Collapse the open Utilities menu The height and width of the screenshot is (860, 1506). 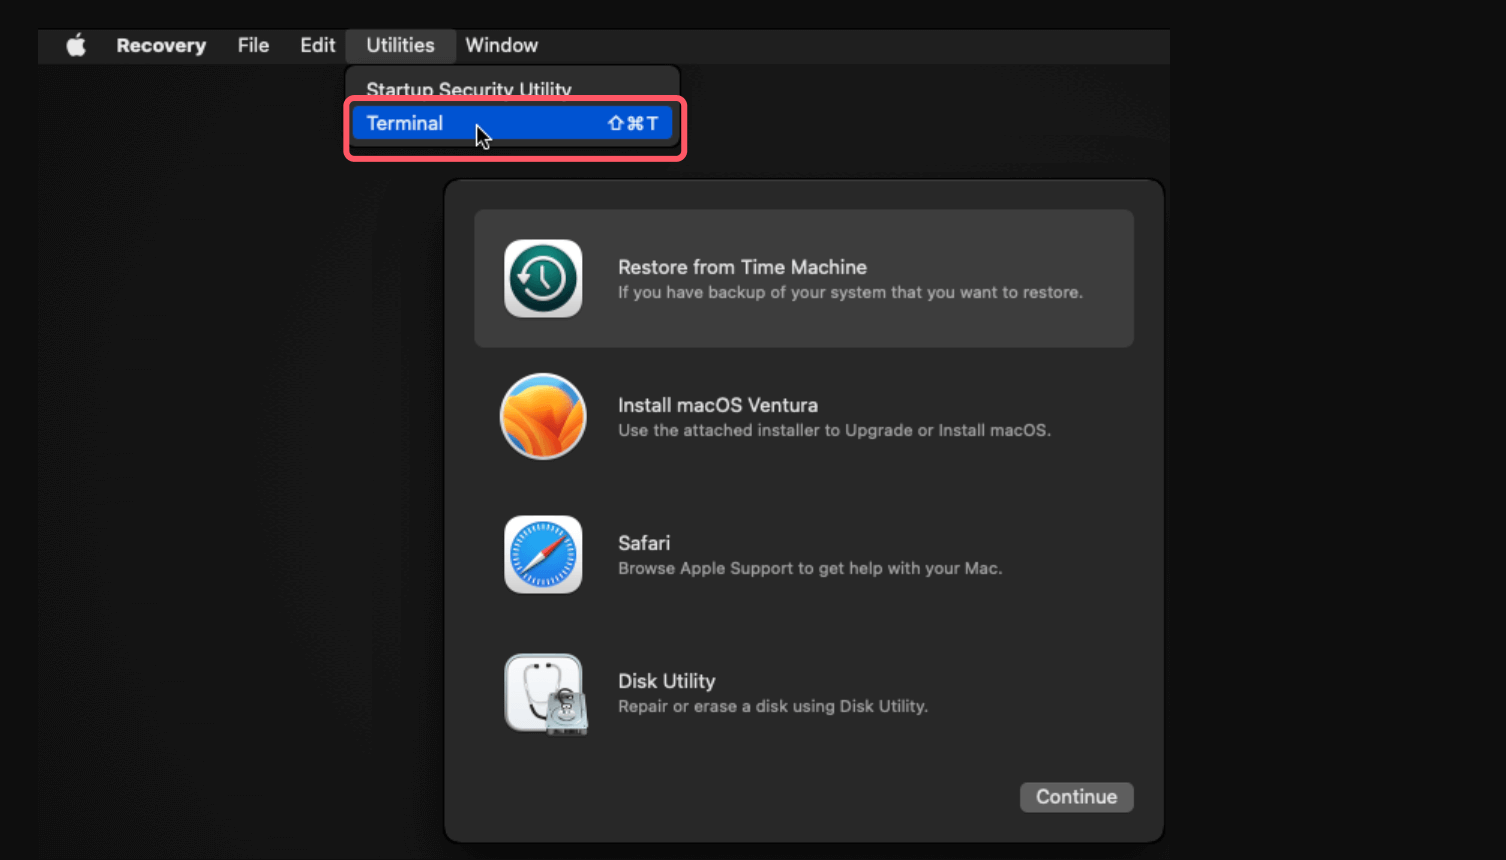coord(400,46)
